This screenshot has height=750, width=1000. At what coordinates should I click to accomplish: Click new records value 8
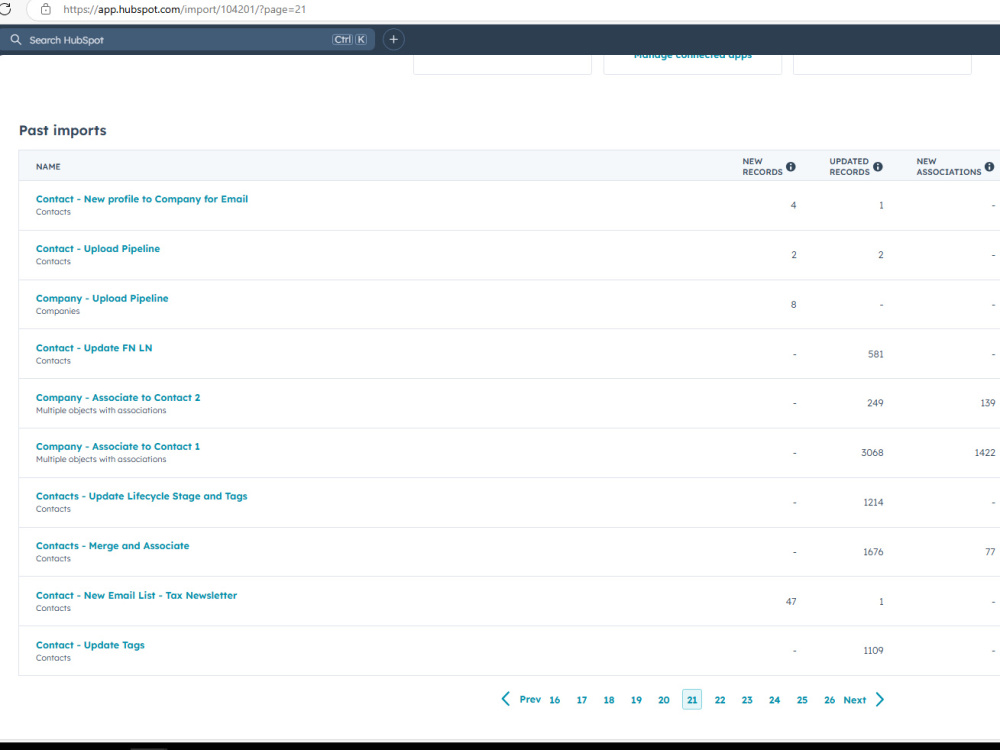pyautogui.click(x=793, y=304)
